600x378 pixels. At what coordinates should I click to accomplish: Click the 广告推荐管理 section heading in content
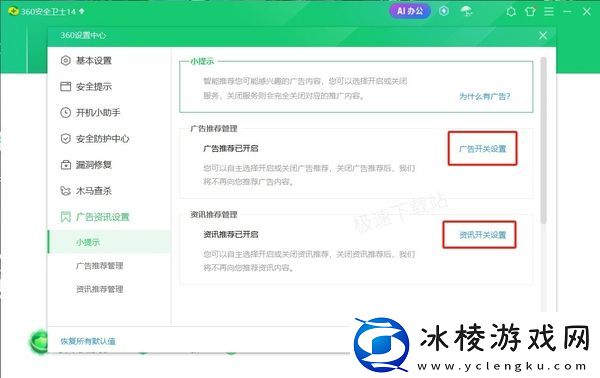click(x=214, y=129)
